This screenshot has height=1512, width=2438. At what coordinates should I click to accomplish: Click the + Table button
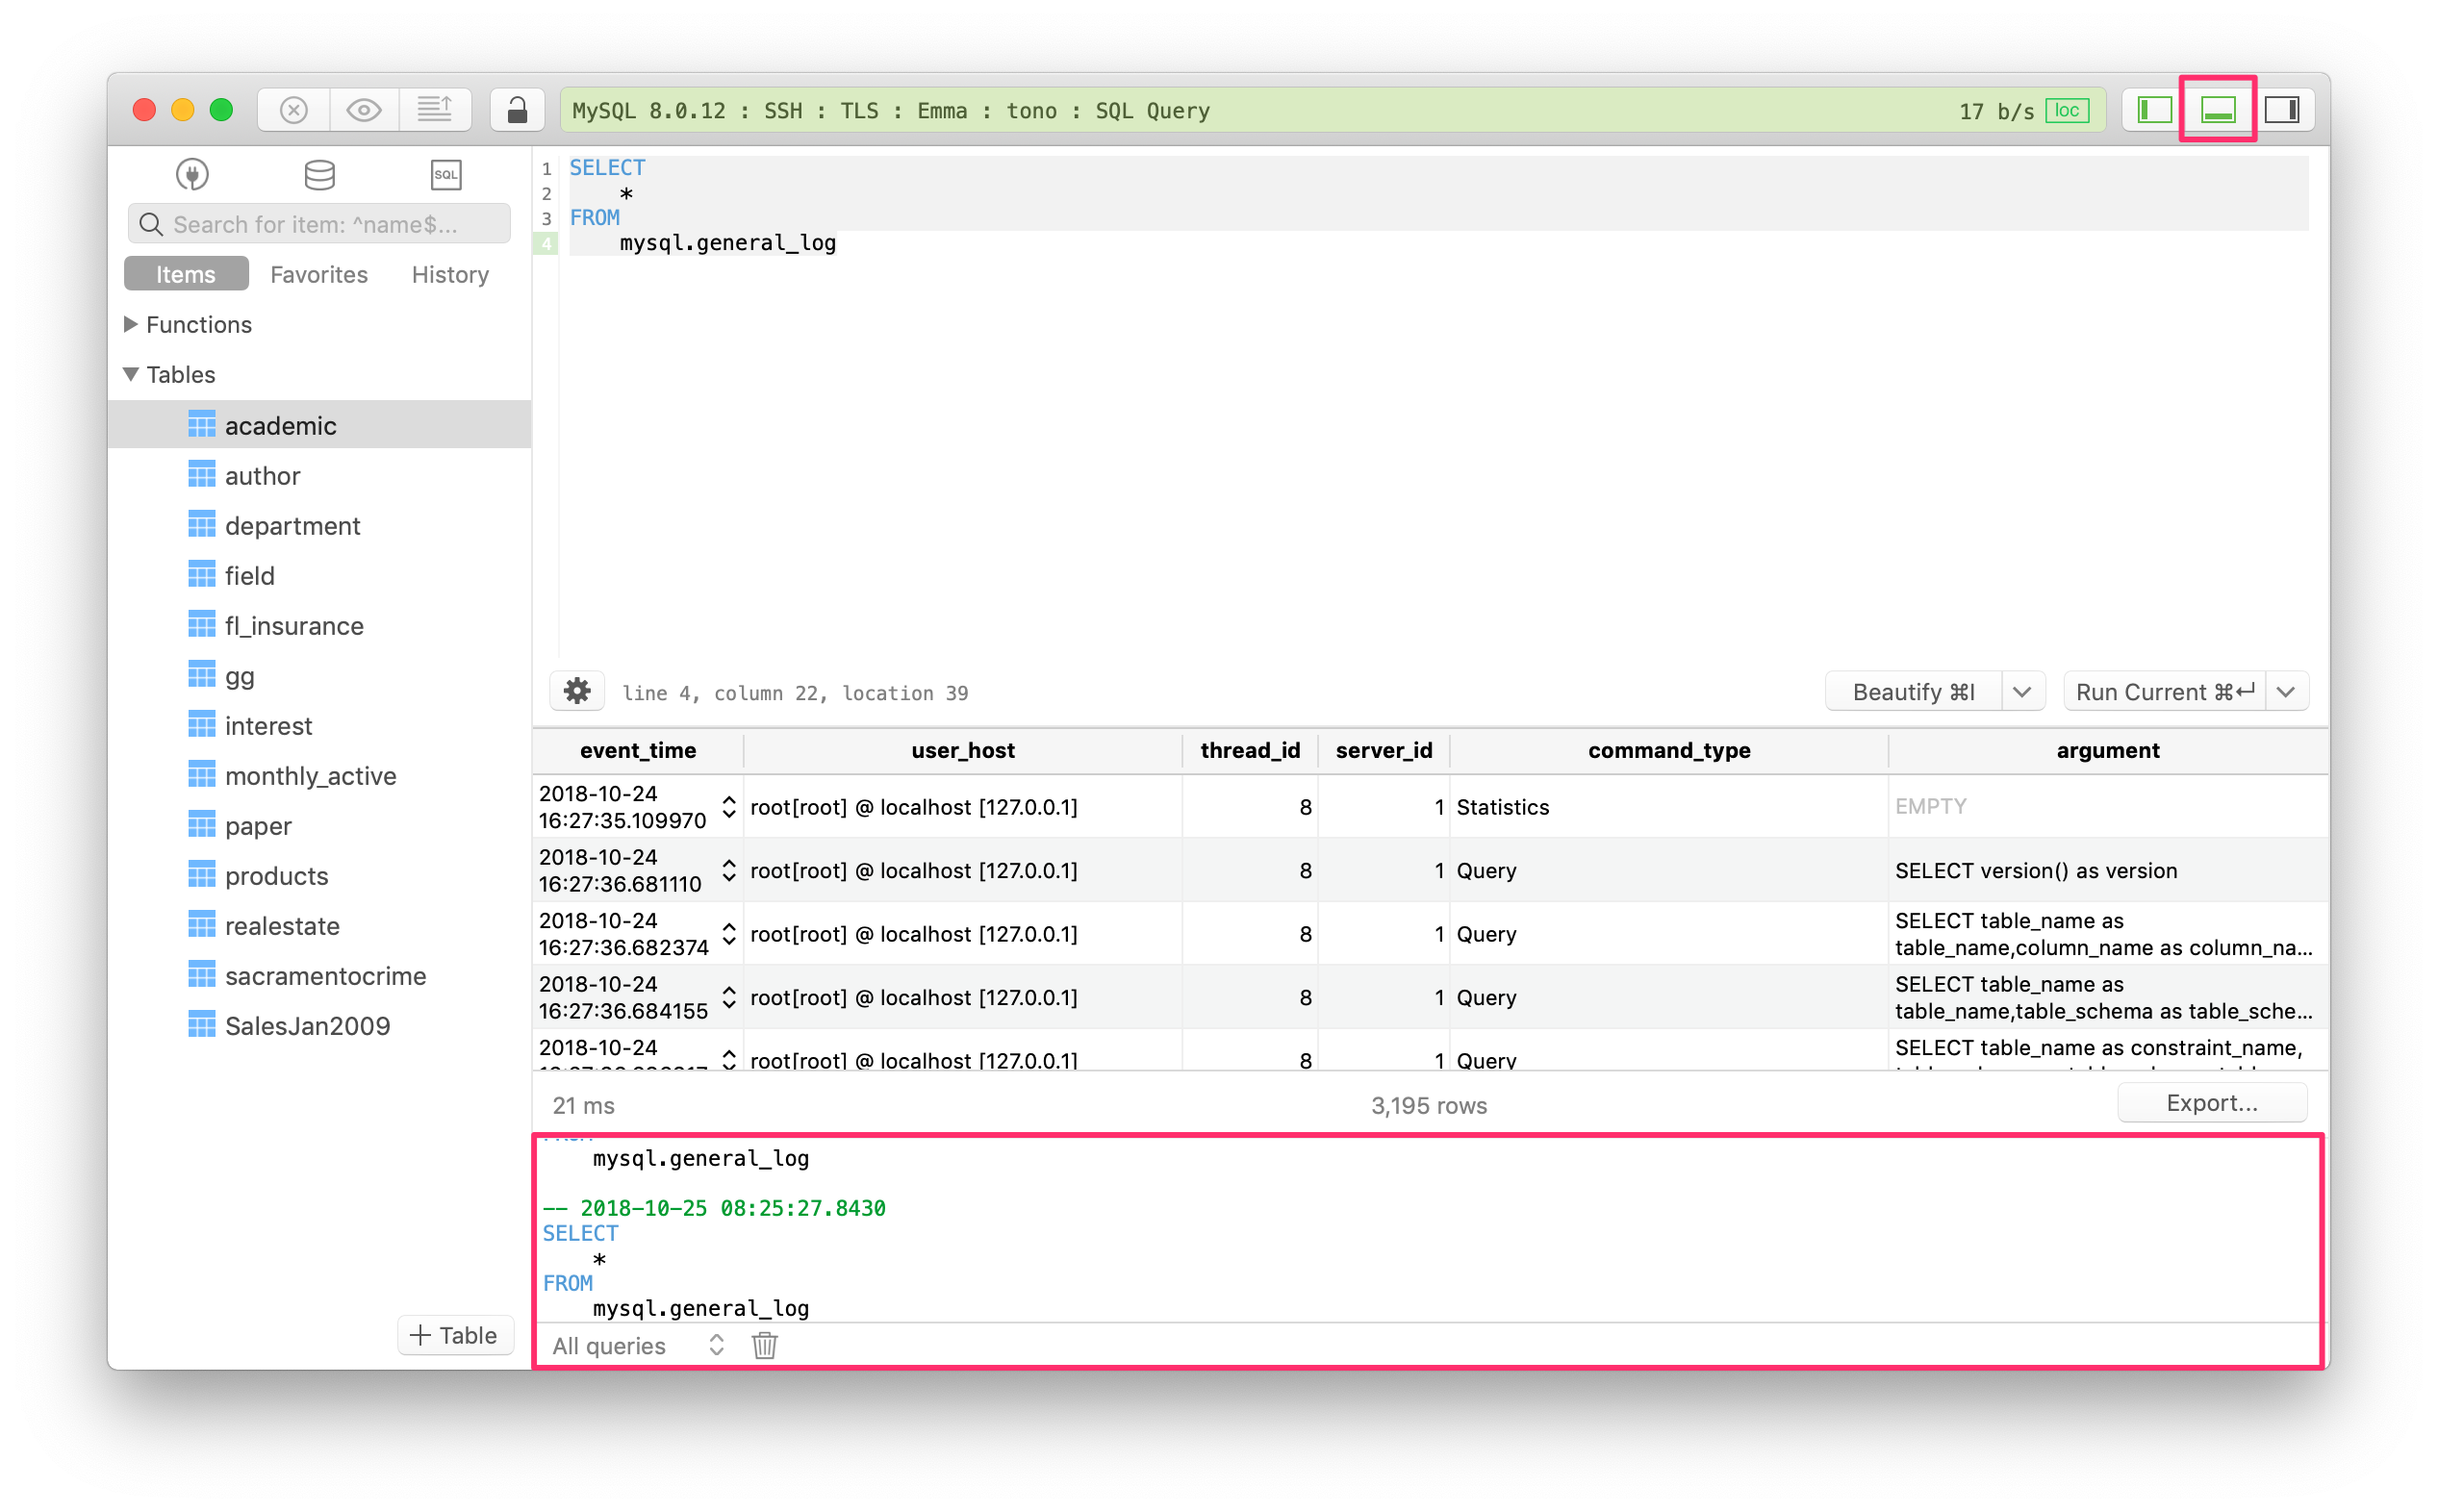(455, 1335)
